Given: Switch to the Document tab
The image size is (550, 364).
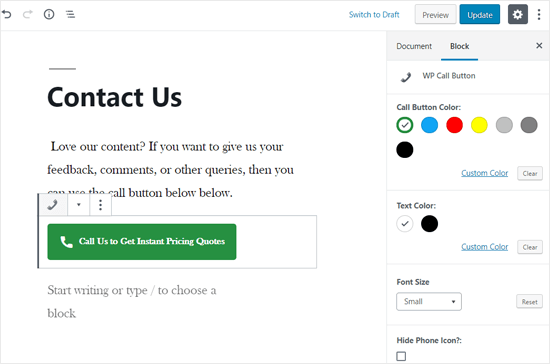Looking at the screenshot, I should click(x=414, y=46).
